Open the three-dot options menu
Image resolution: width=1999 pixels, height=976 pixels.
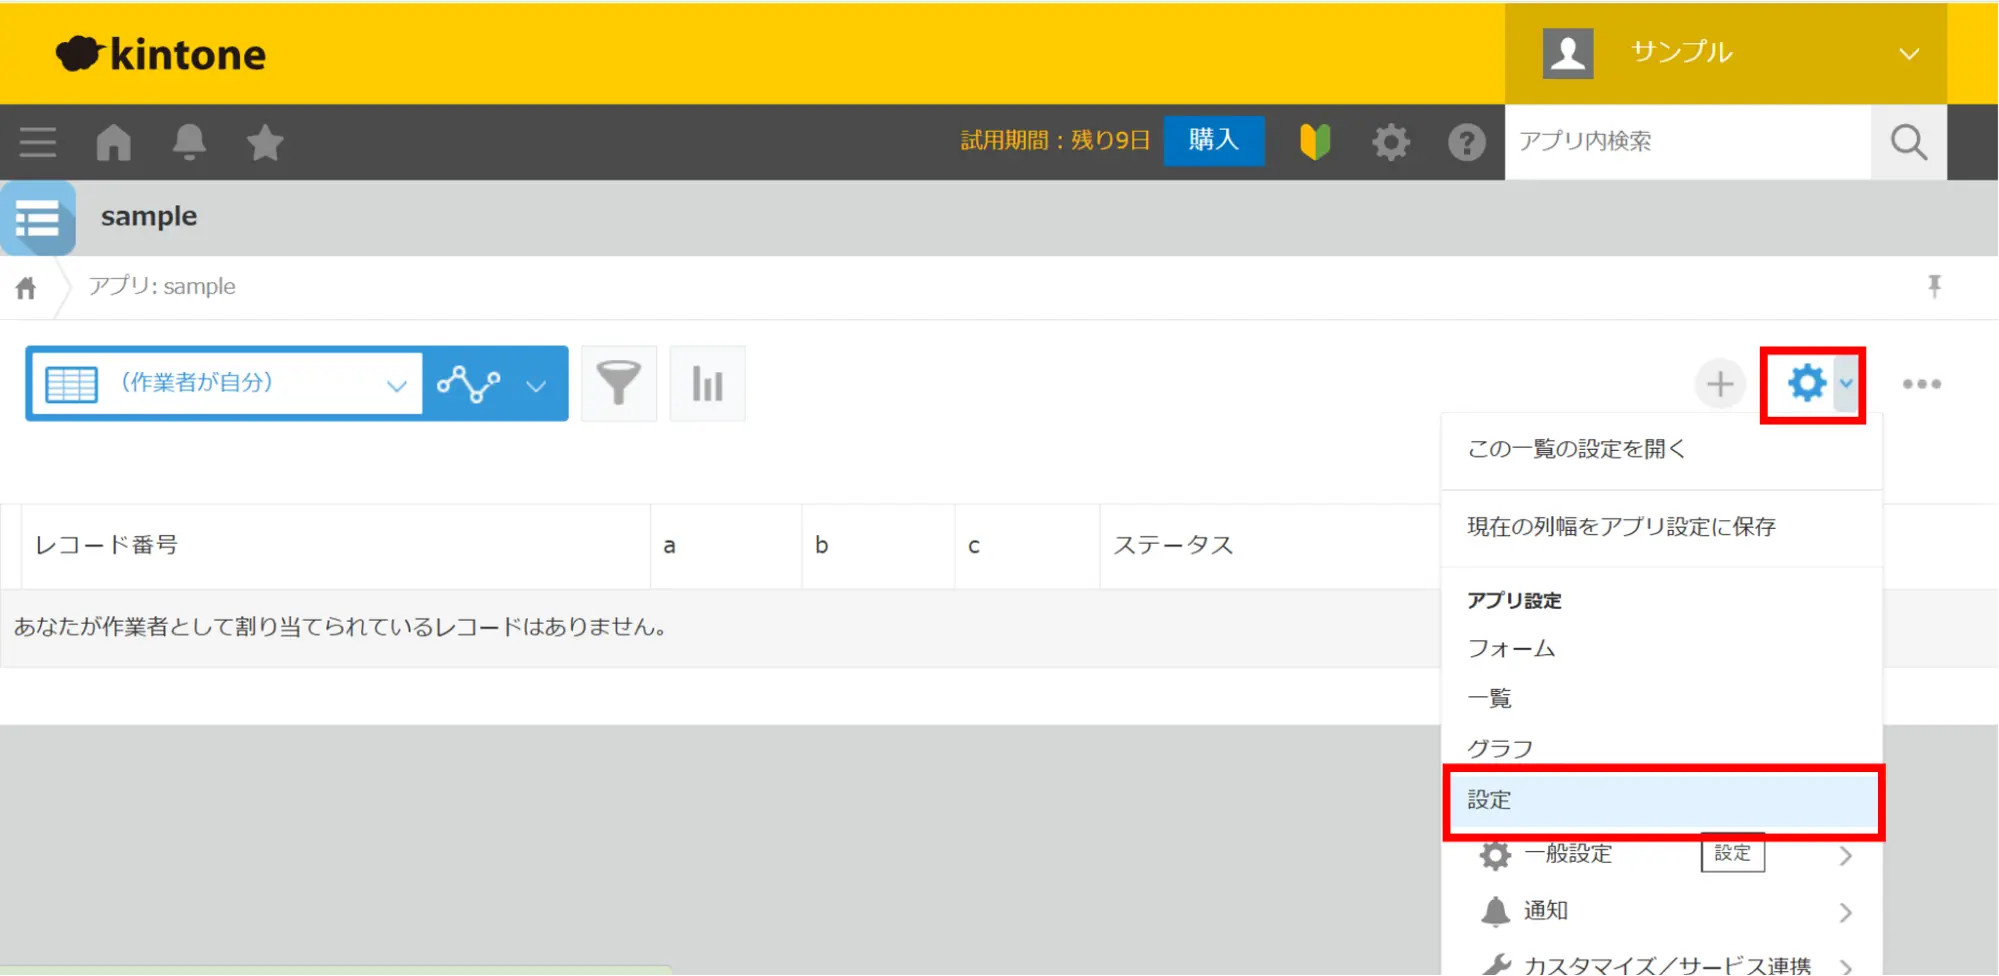[x=1921, y=384]
